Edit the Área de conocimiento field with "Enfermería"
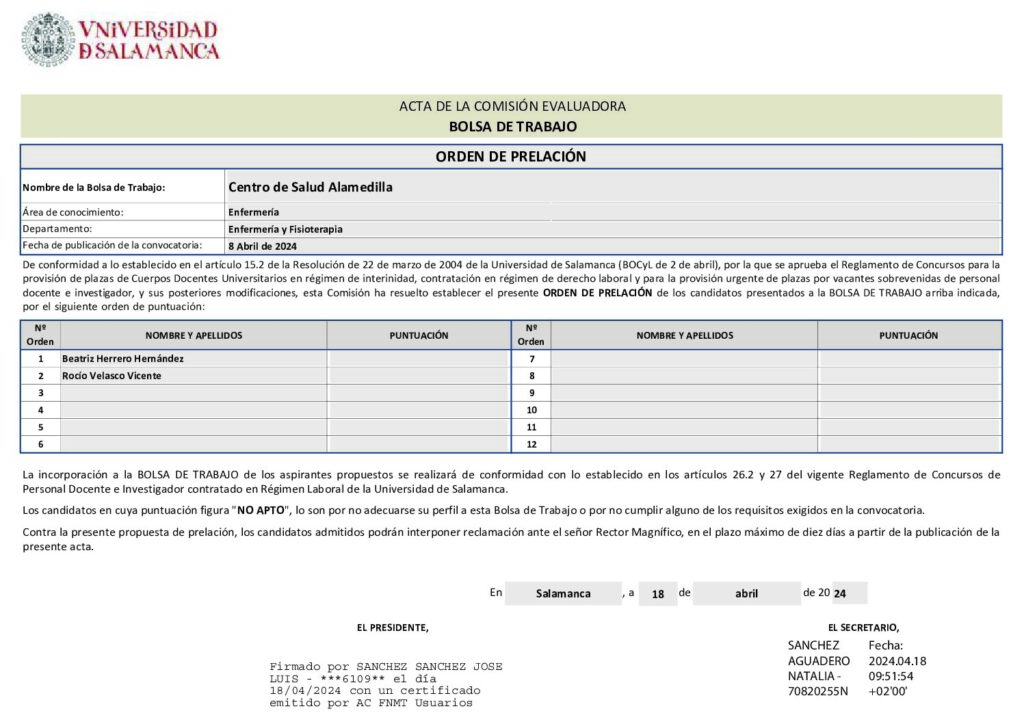This screenshot has width=1024, height=724. (613, 212)
